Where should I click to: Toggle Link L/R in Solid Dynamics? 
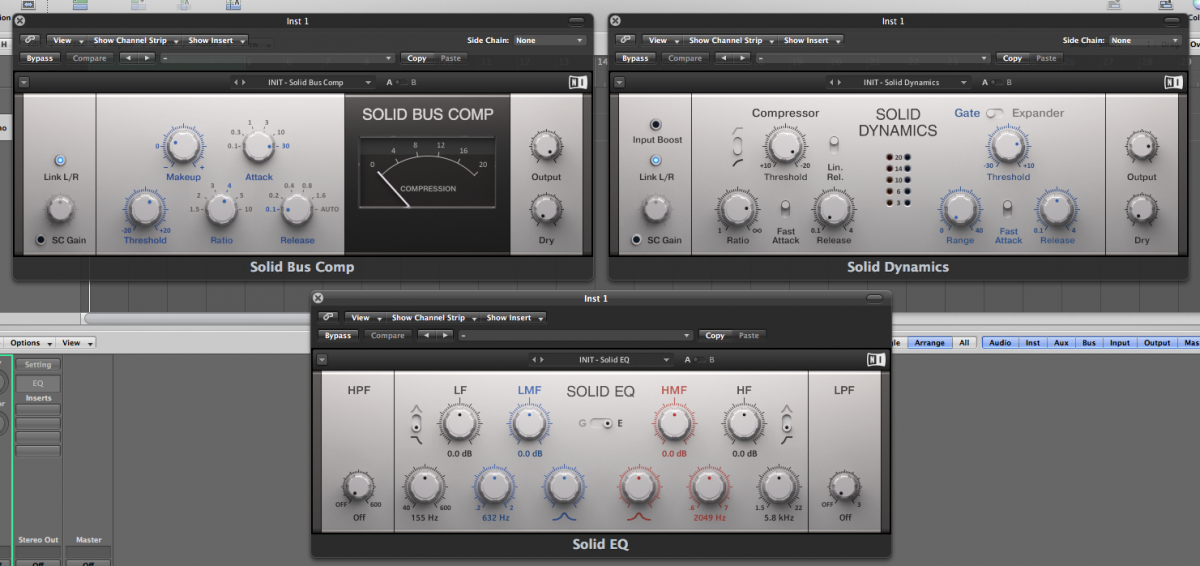tap(656, 160)
